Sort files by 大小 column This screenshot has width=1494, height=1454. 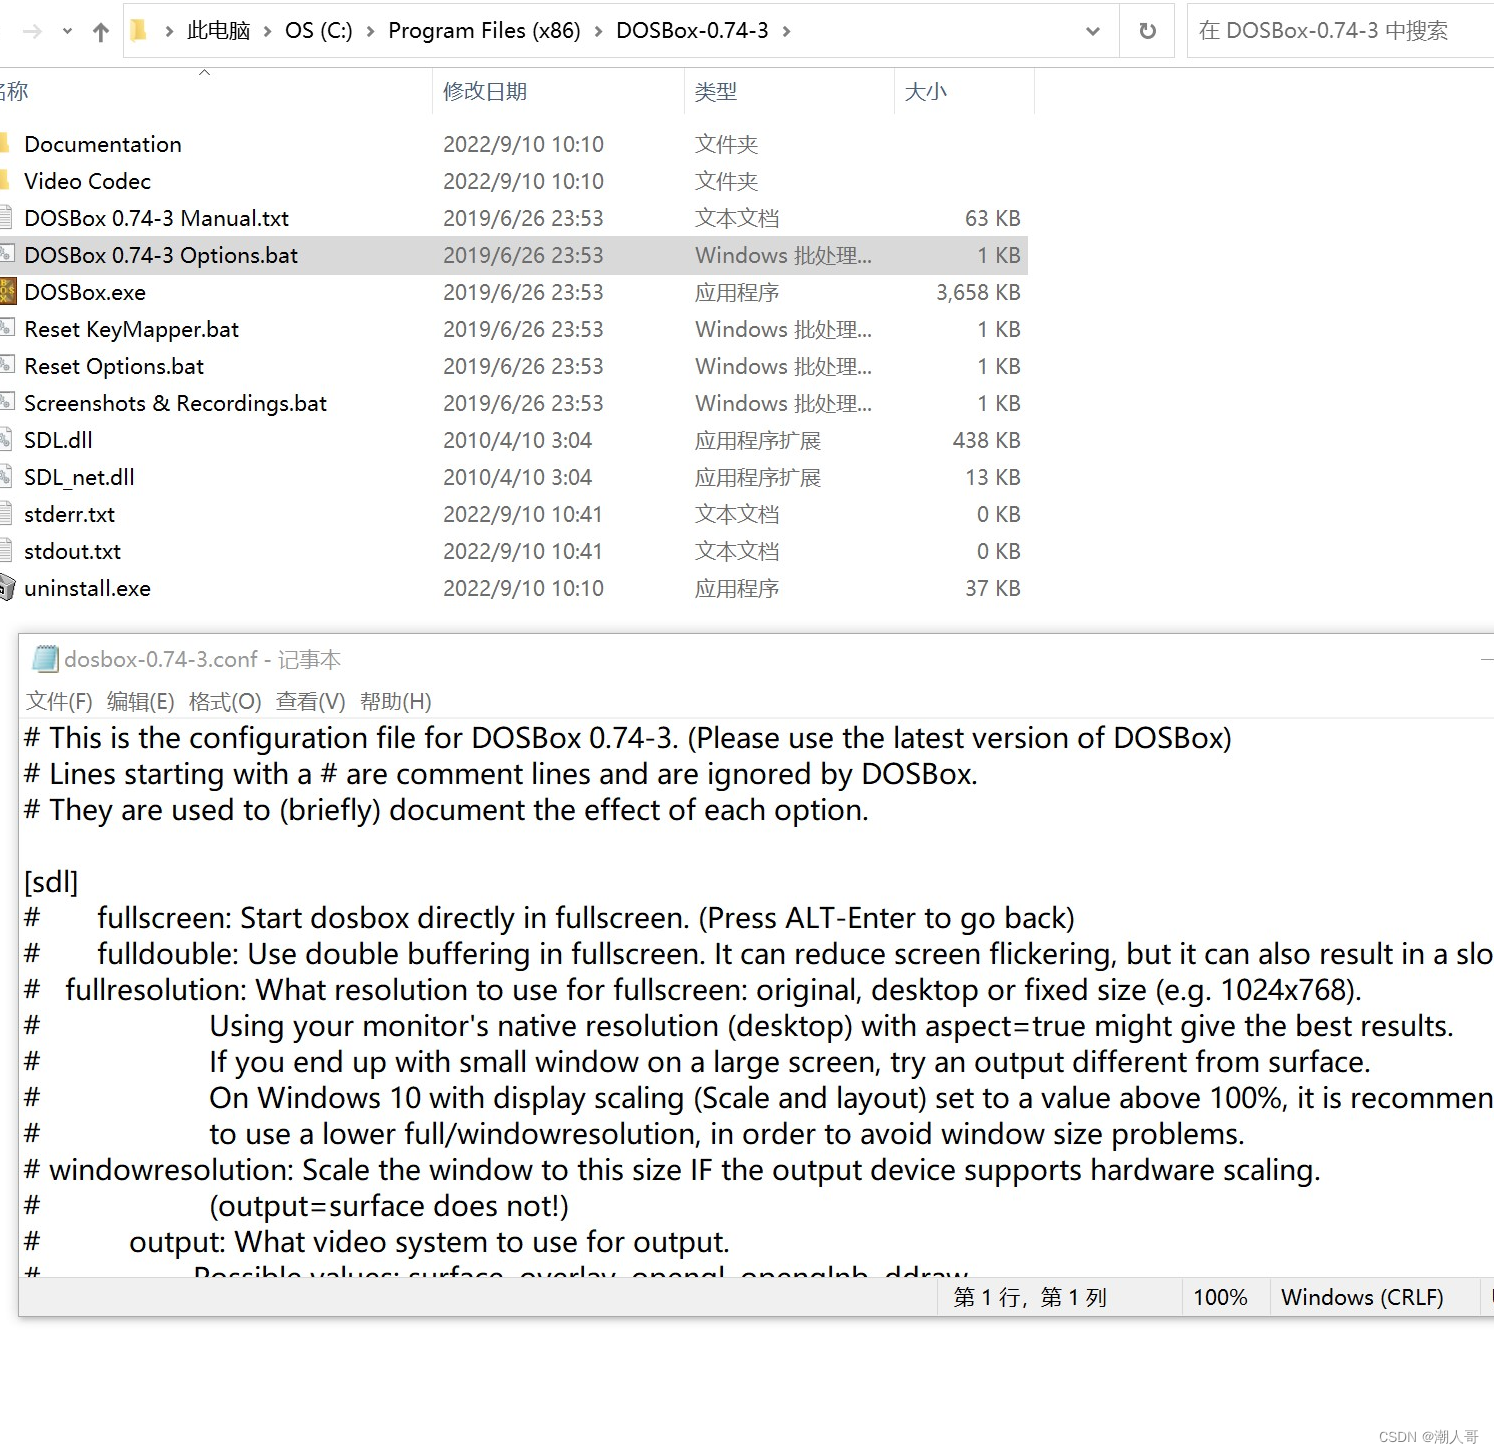pyautogui.click(x=964, y=92)
